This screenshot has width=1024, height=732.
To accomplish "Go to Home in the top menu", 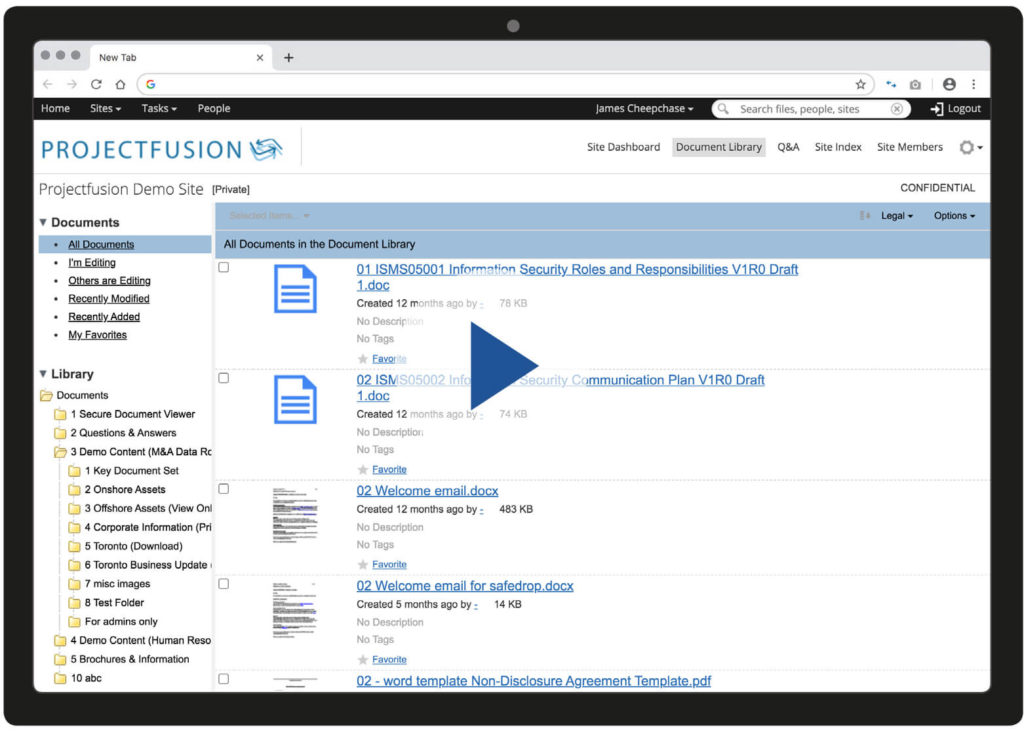I will pyautogui.click(x=56, y=108).
